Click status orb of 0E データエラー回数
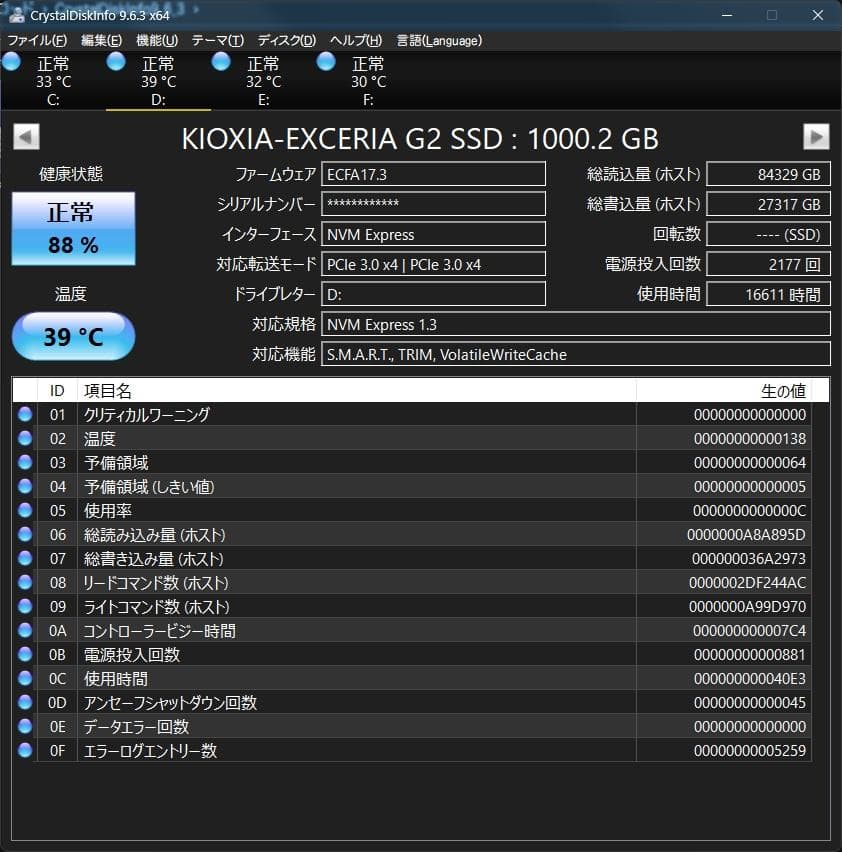Image resolution: width=842 pixels, height=852 pixels. [25, 726]
